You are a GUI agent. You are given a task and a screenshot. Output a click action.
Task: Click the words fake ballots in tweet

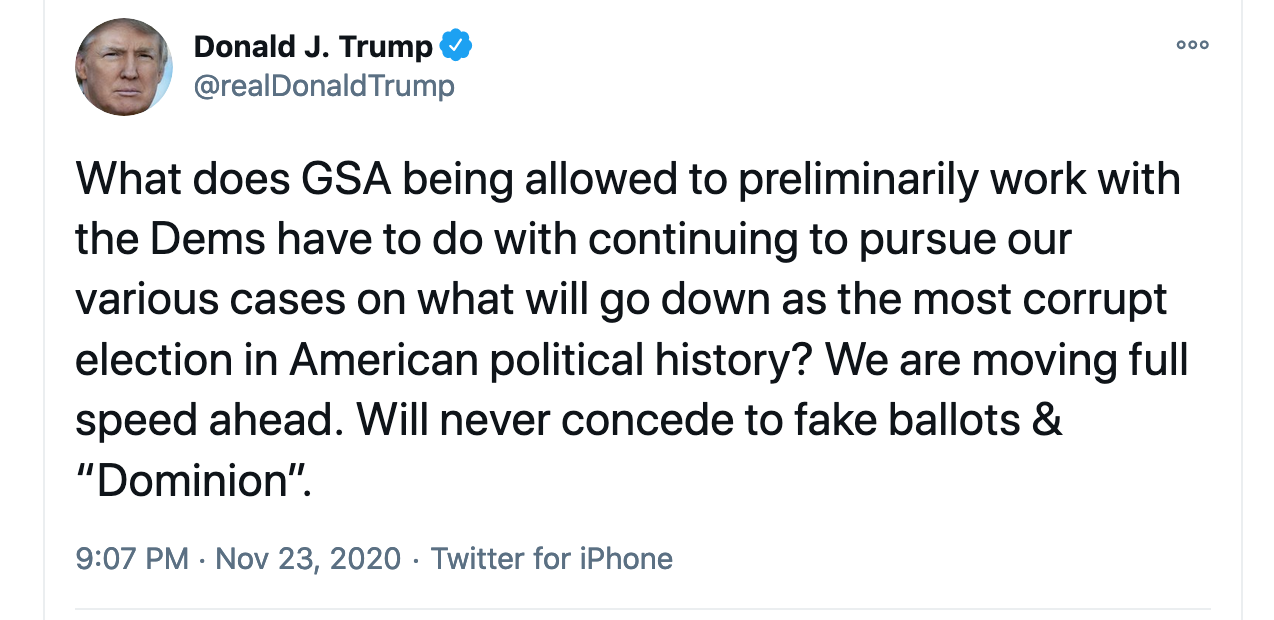[x=907, y=421]
